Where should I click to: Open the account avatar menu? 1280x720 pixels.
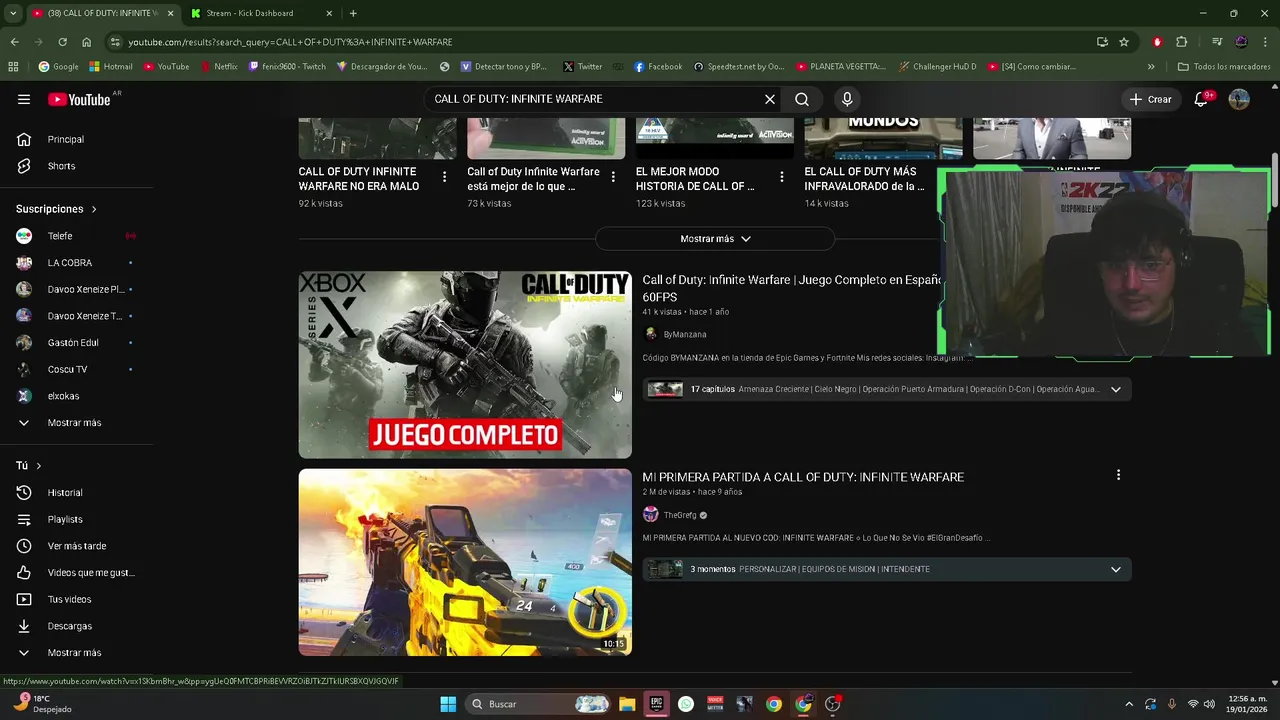[x=1239, y=99]
